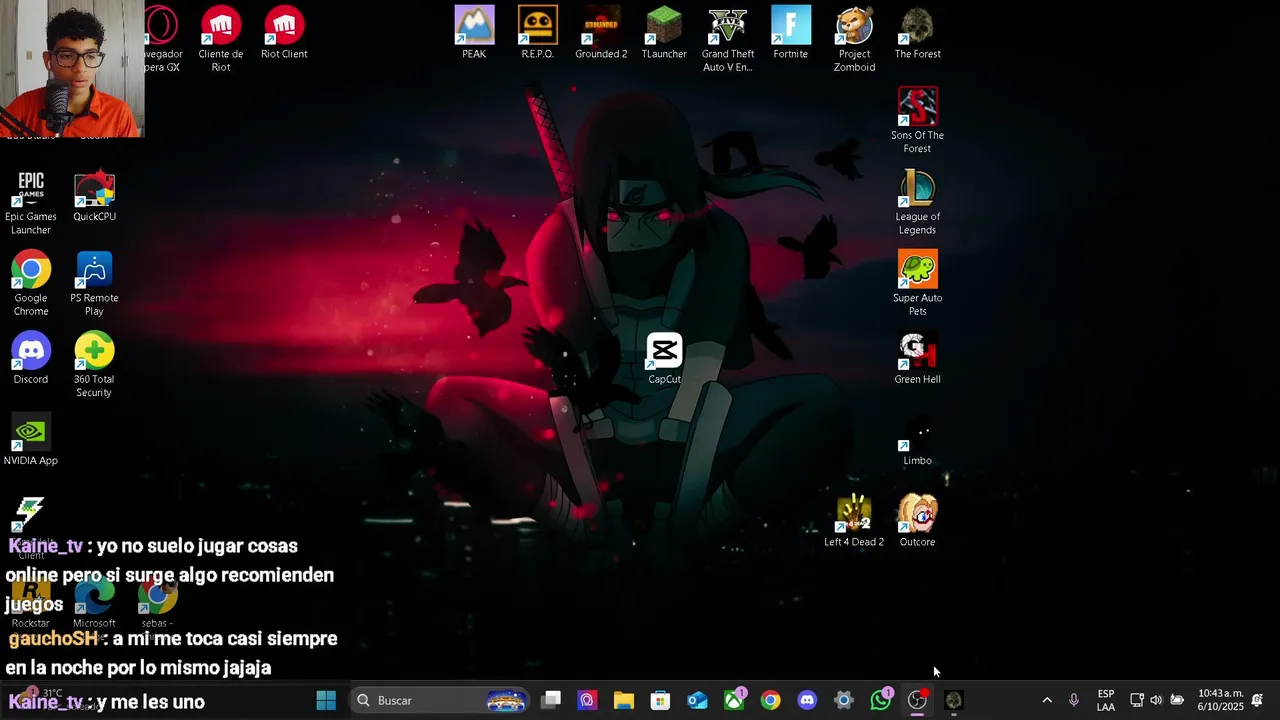
Task: Open Sons Of The Forest shortcut
Action: pos(917,120)
